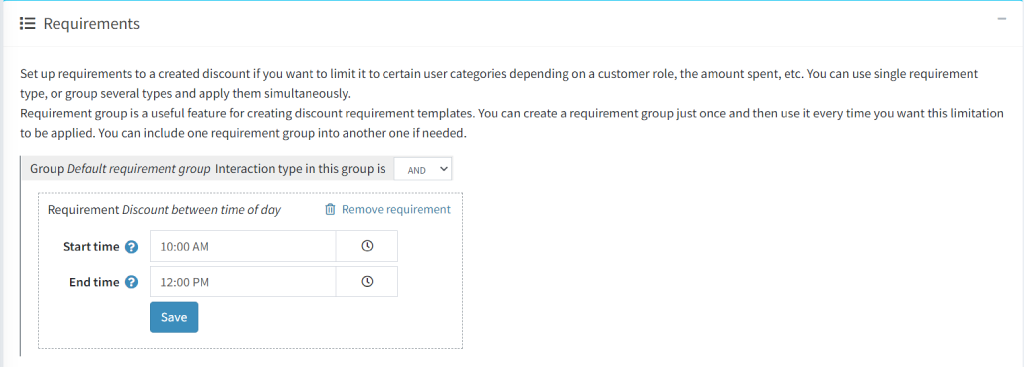
Task: Click the Requirements list icon in header
Action: coord(27,24)
